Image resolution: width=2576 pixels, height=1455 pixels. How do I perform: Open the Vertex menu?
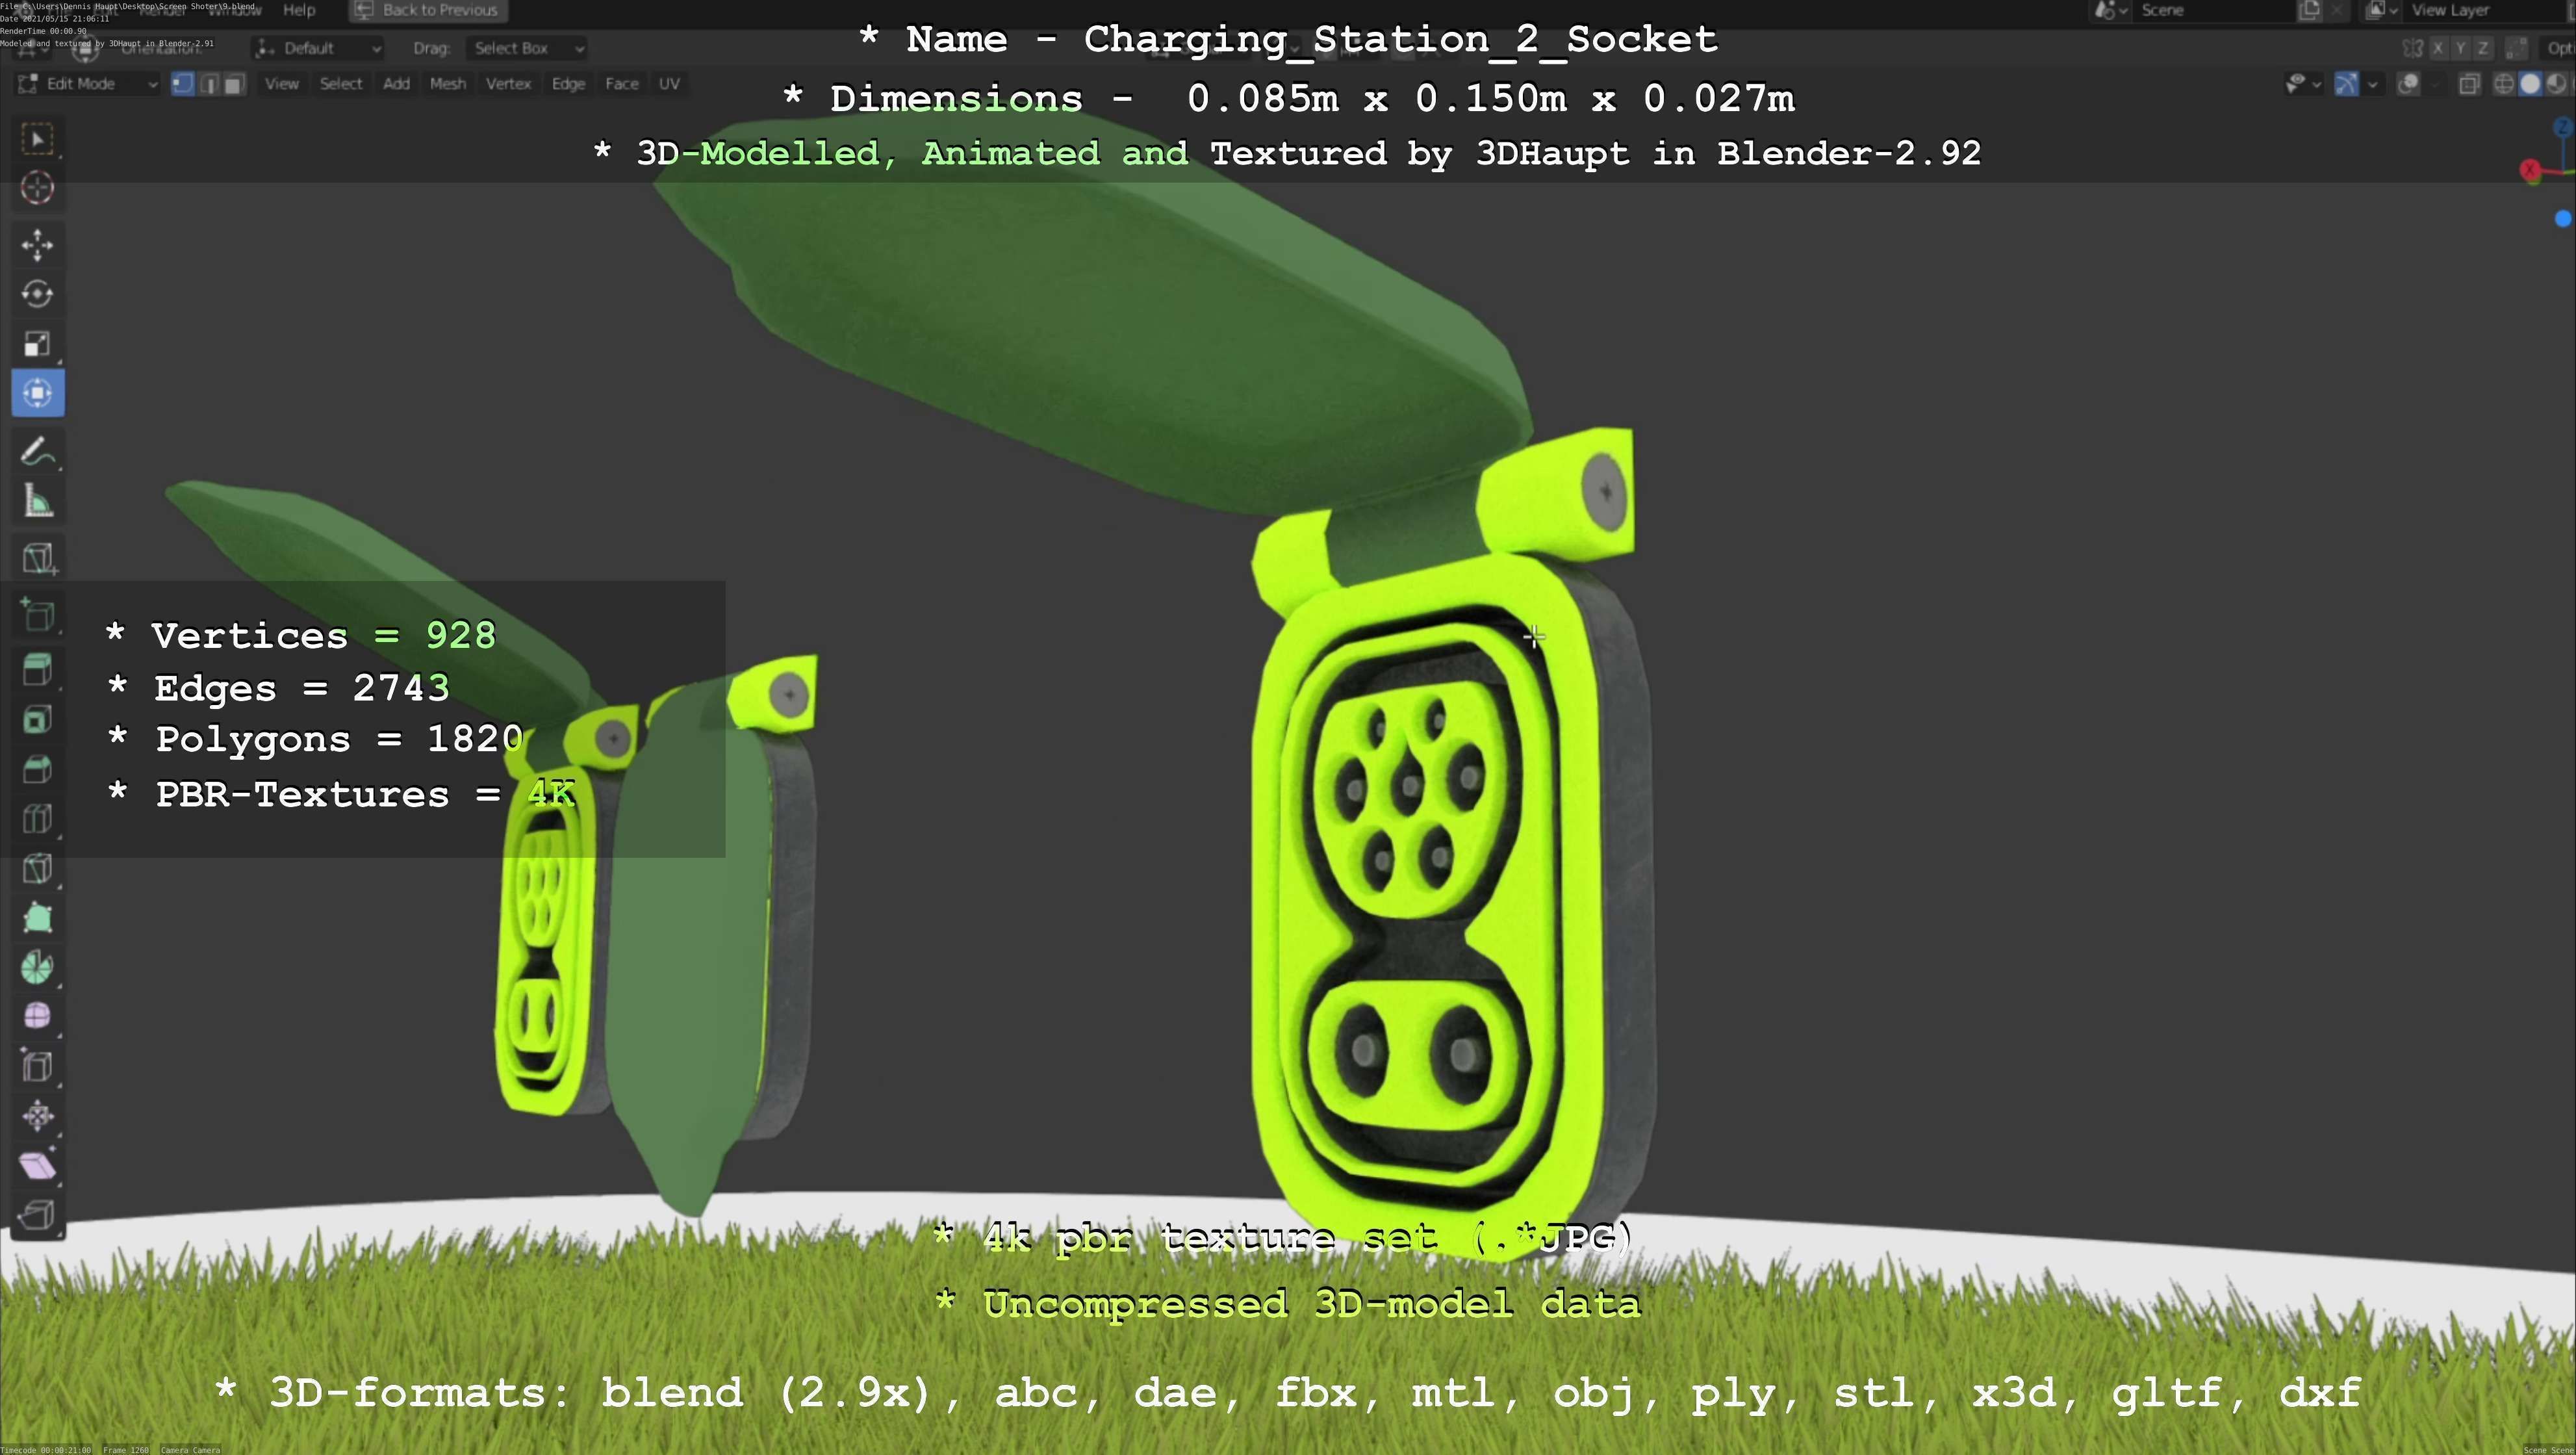click(x=508, y=84)
